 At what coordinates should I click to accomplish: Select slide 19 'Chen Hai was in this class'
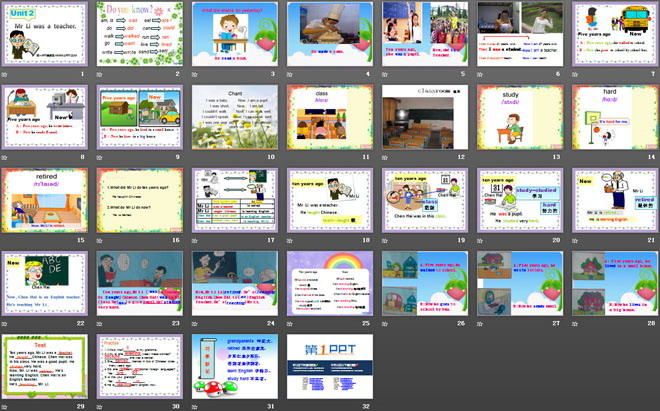coord(425,200)
